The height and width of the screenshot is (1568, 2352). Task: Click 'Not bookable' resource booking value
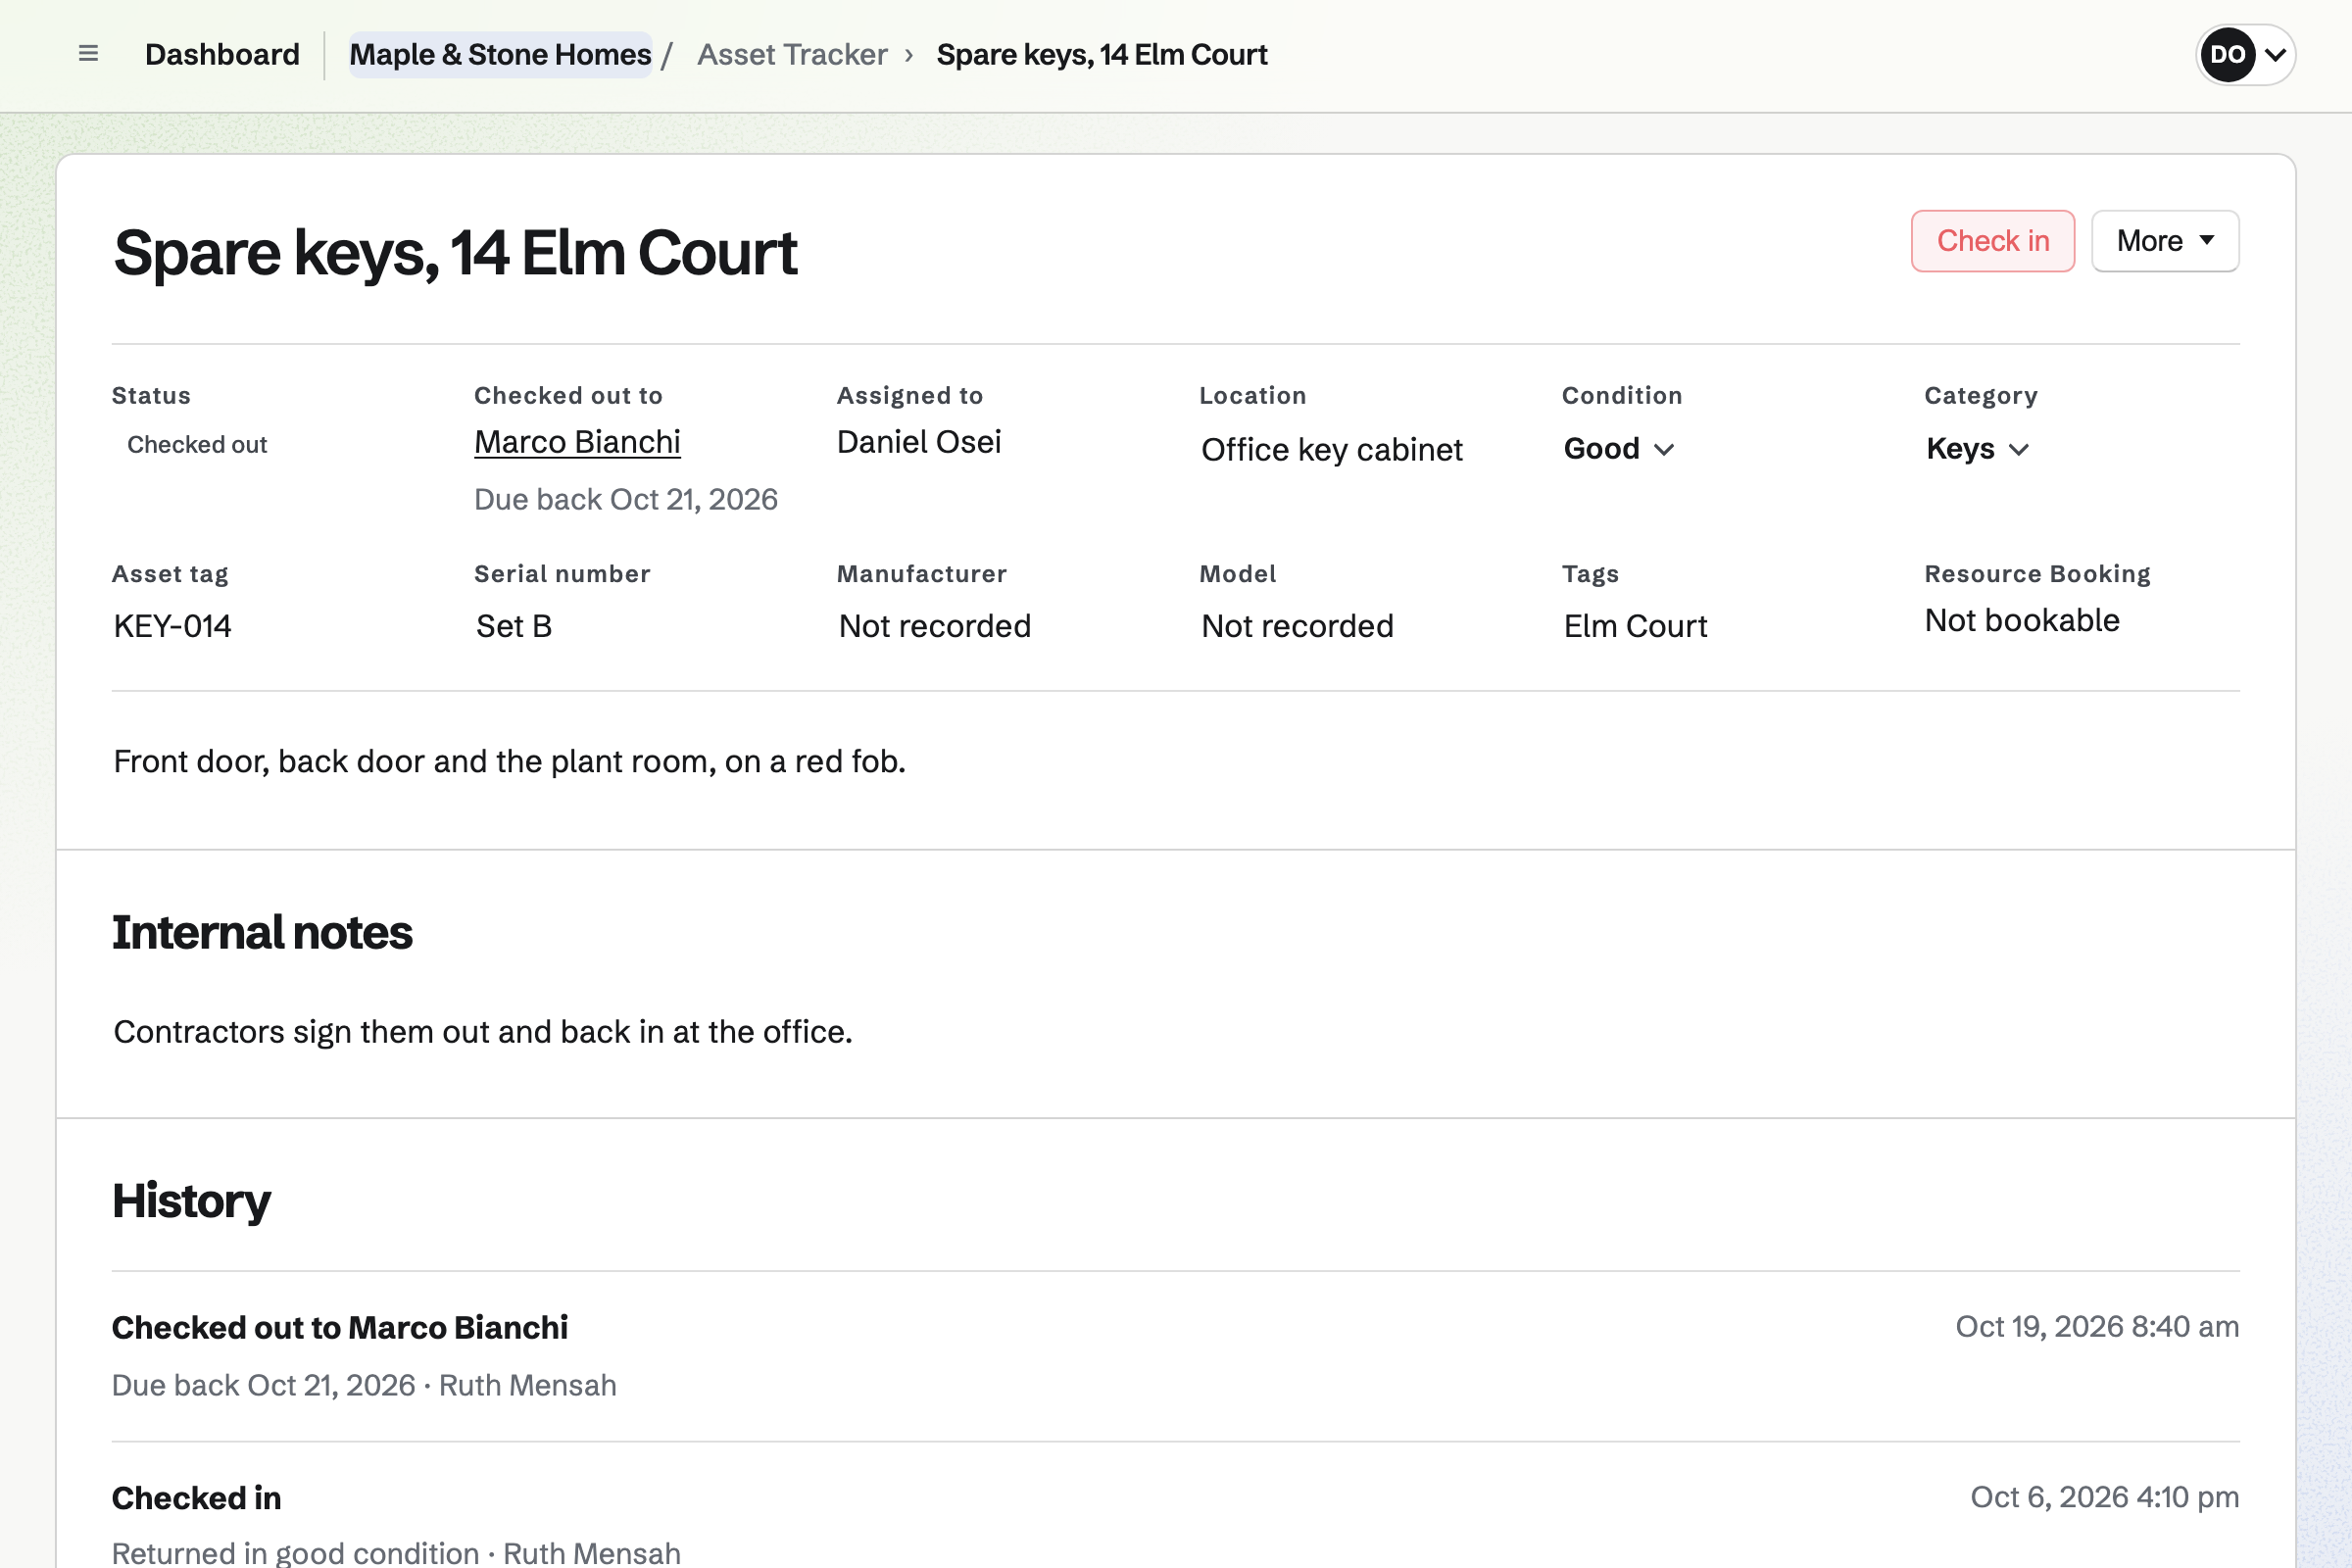[x=2022, y=620]
